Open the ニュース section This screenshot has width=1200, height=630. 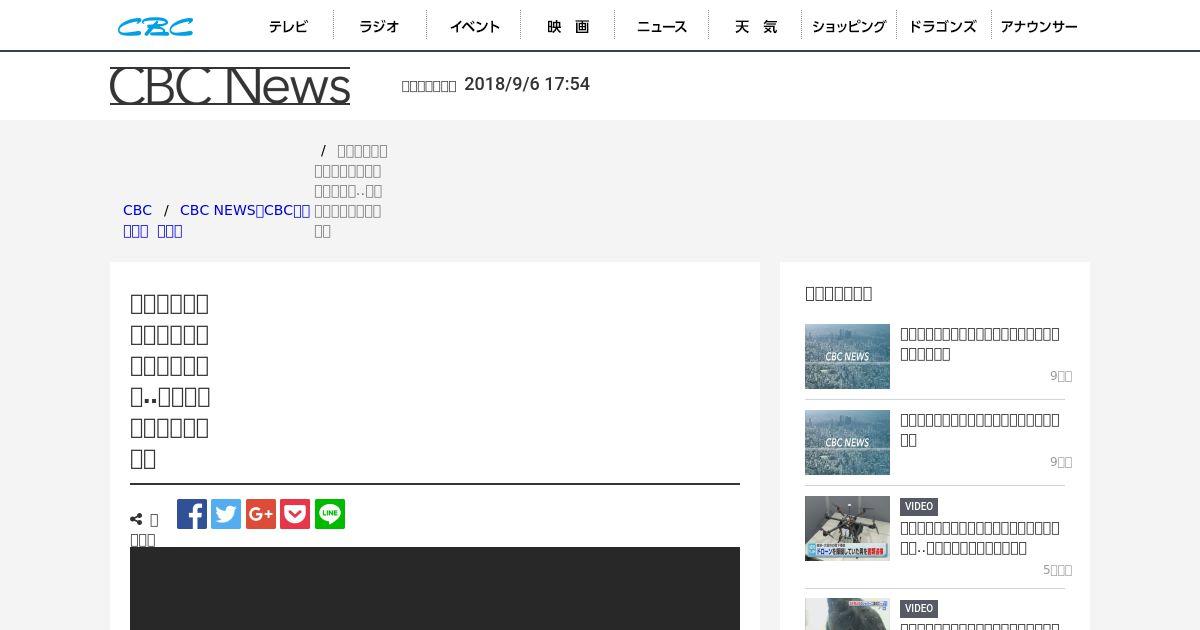(662, 27)
